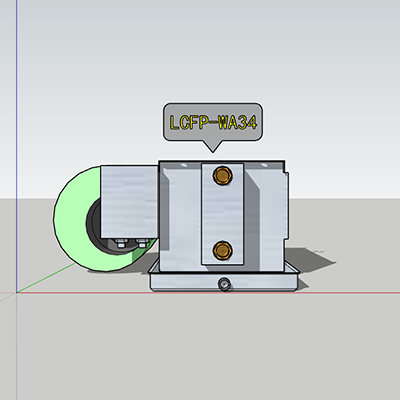Viewport: 400px width, 400px height.
Task: Select the round plug on base tray
Action: 224,284
